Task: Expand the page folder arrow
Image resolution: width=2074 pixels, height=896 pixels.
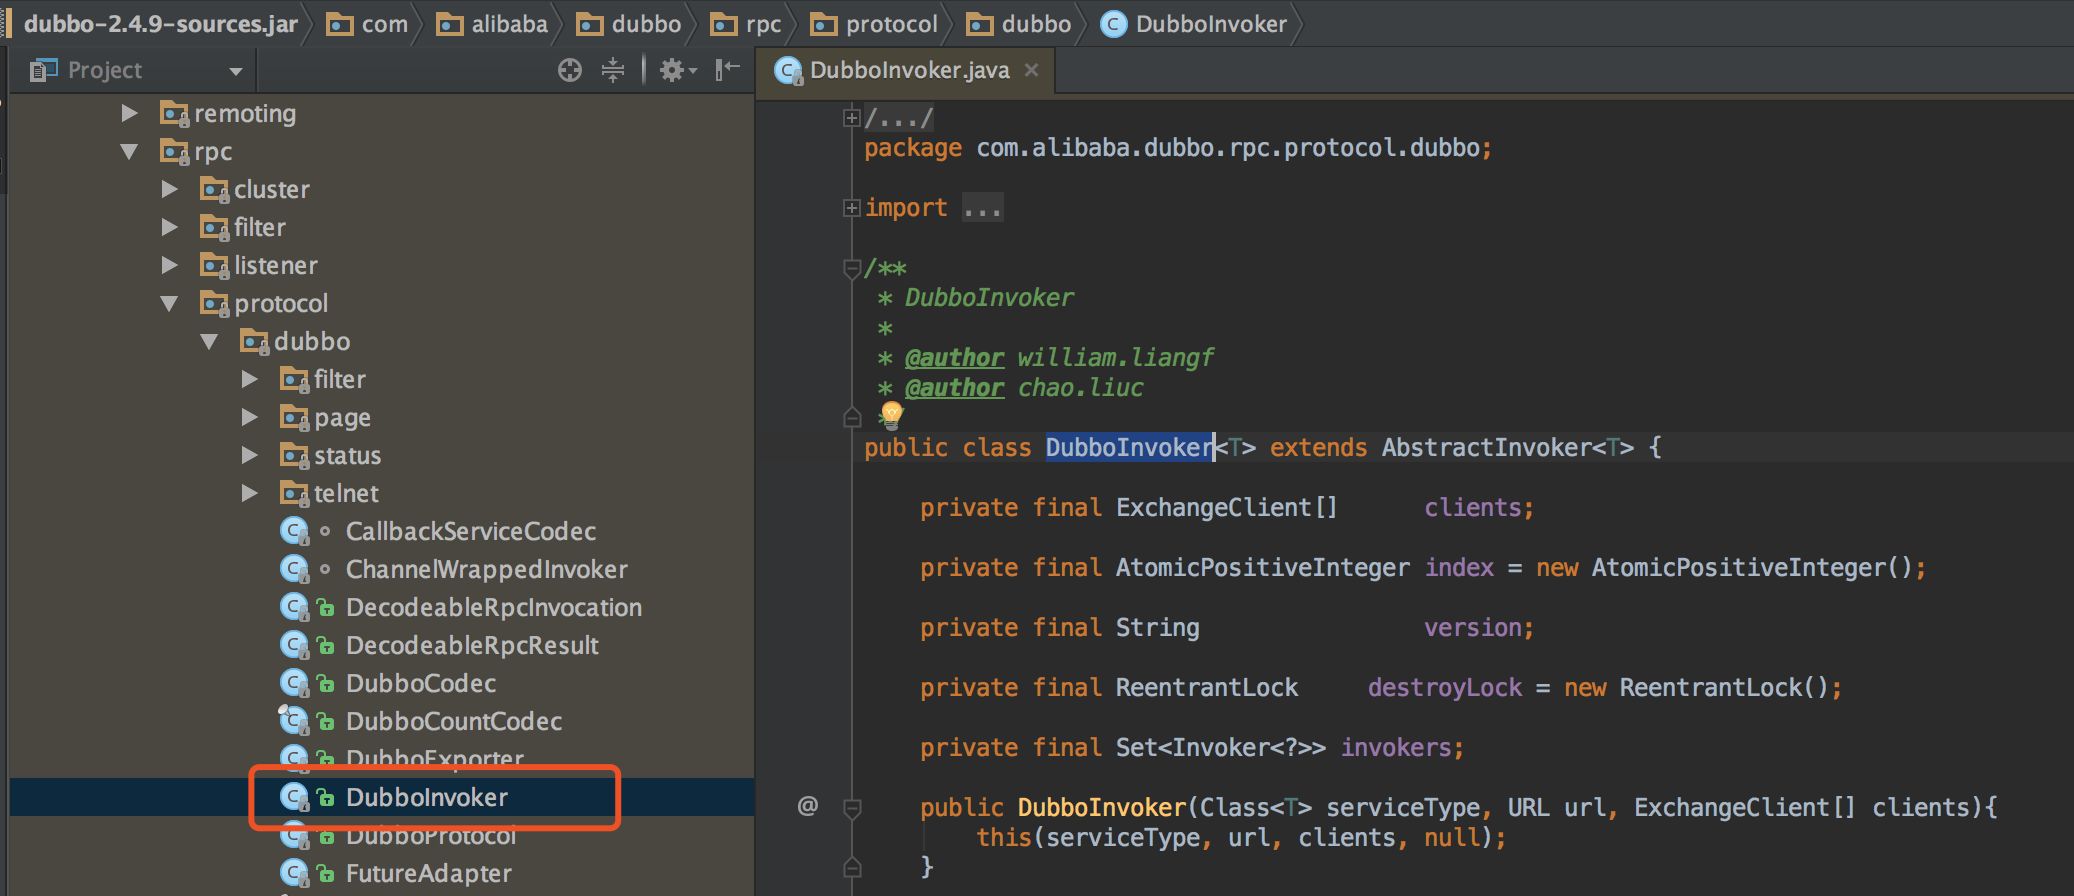Action: 249,417
